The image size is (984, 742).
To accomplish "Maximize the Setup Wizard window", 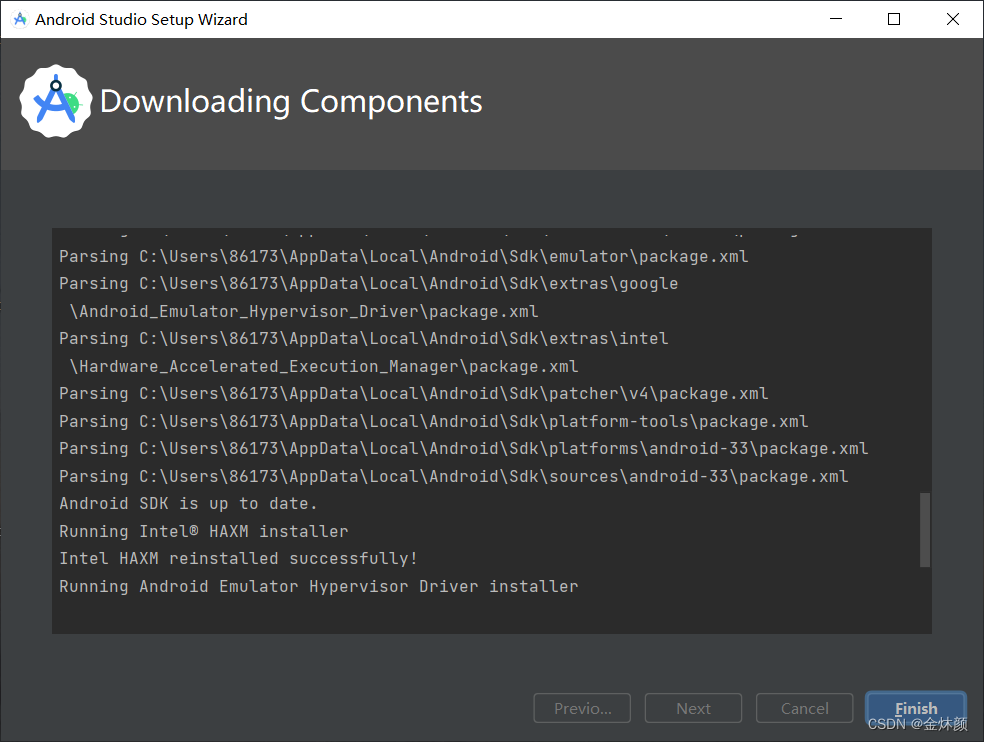I will tap(894, 19).
